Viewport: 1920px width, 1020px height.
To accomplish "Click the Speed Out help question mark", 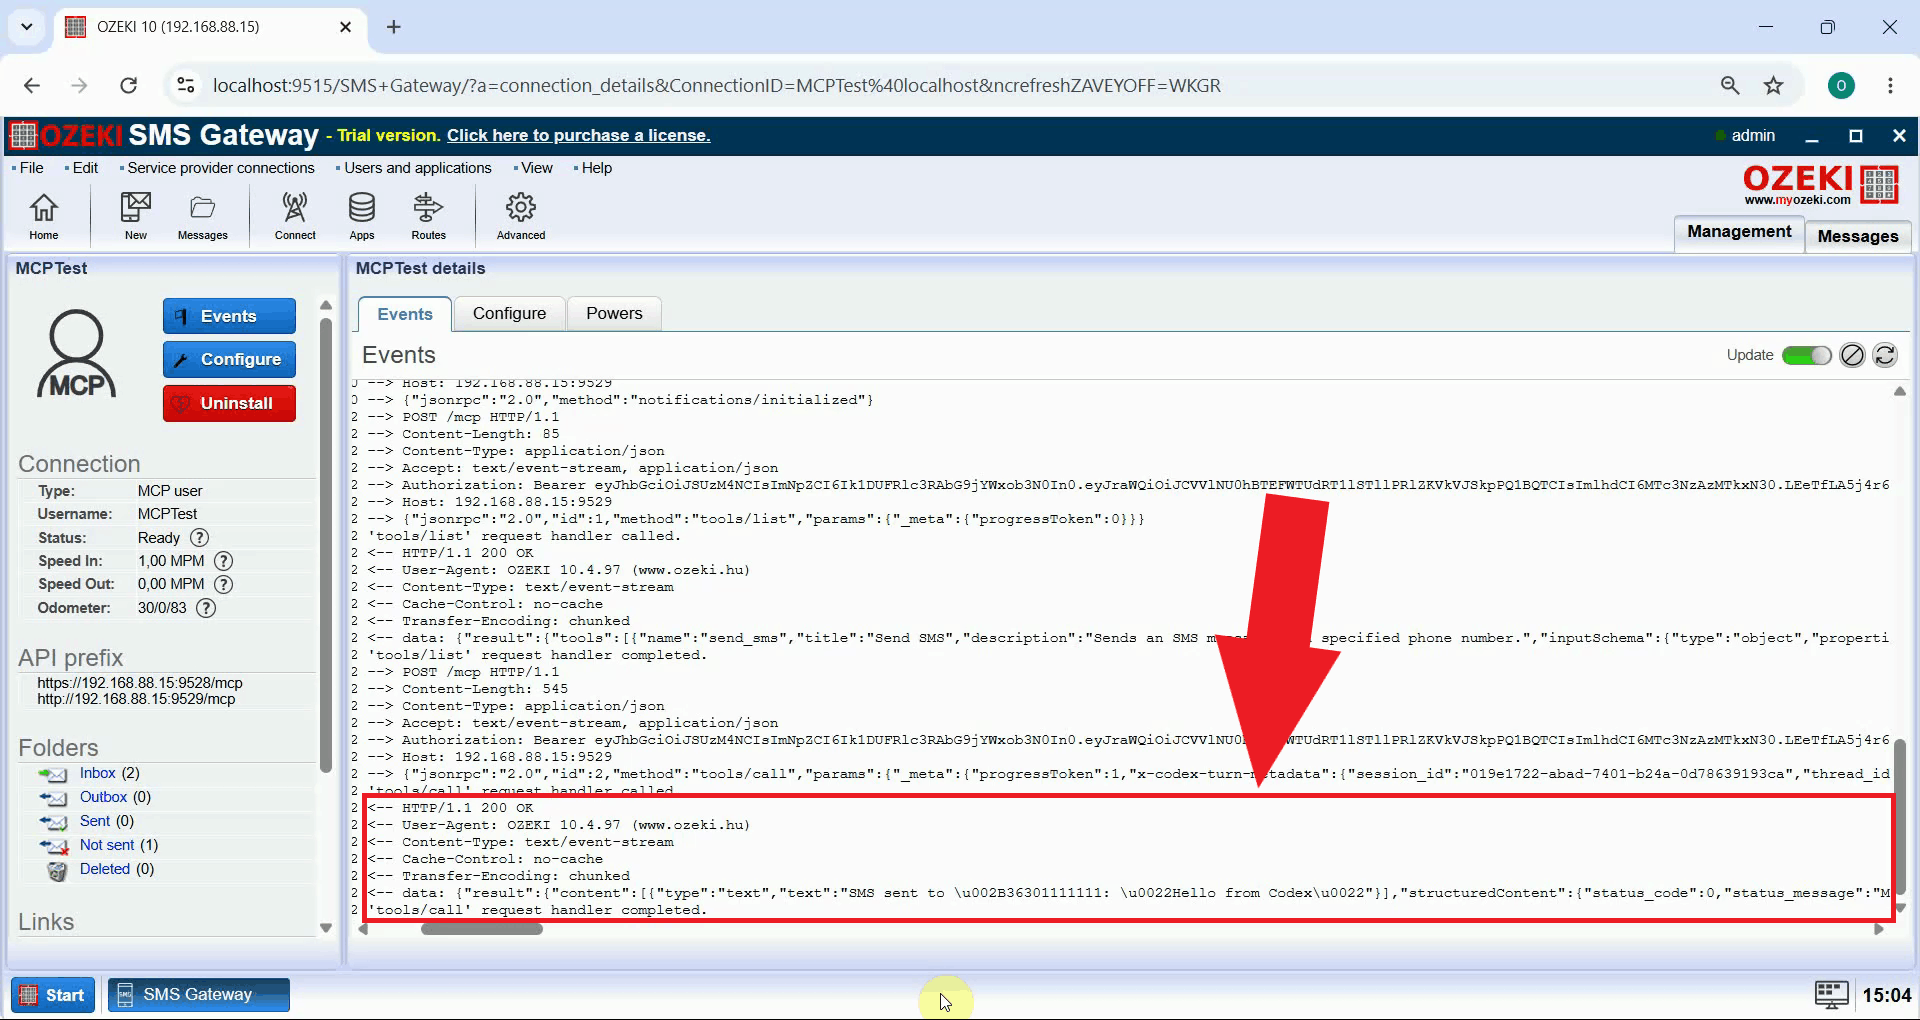I will 224,584.
